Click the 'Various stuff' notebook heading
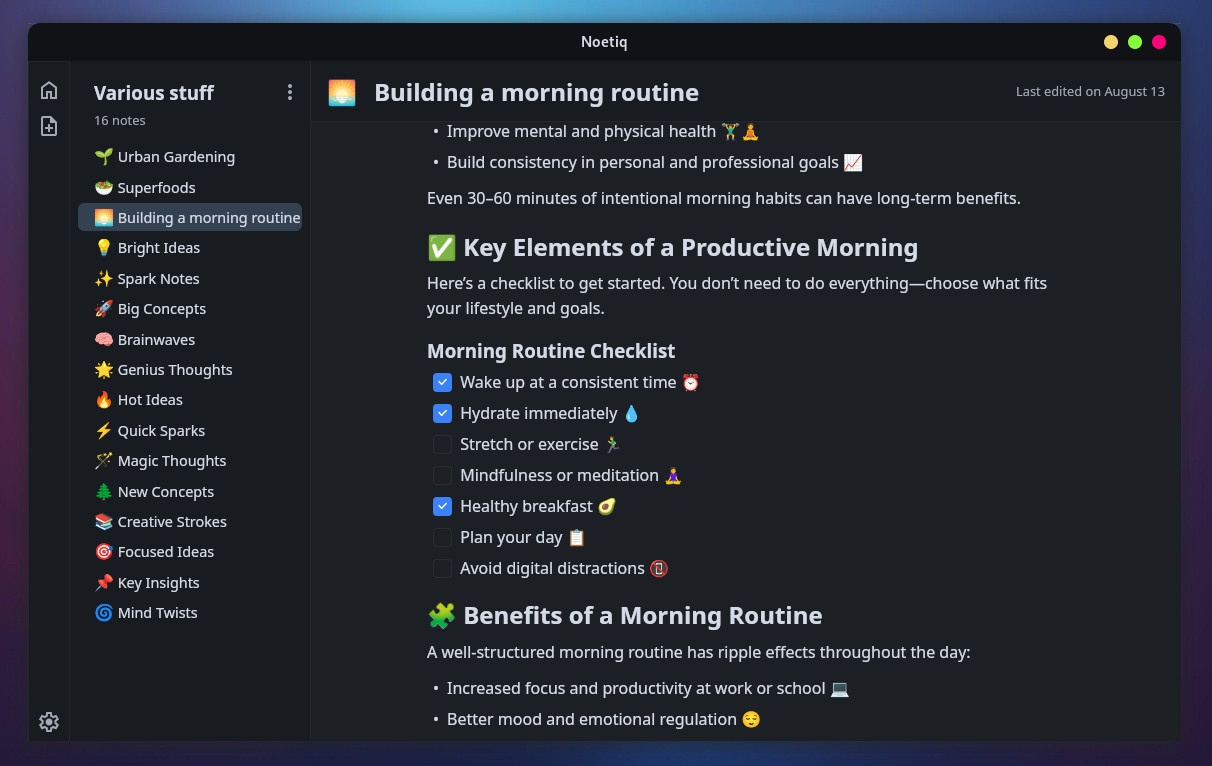Image resolution: width=1212 pixels, height=766 pixels. tap(154, 93)
